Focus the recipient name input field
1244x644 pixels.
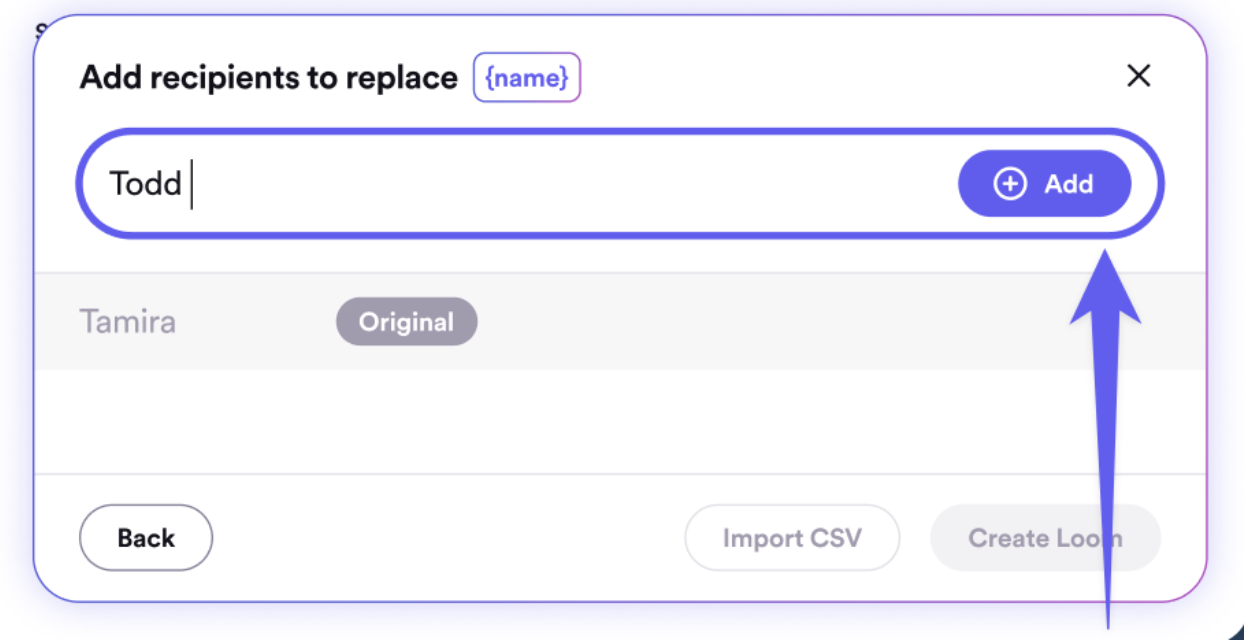(x=560, y=184)
